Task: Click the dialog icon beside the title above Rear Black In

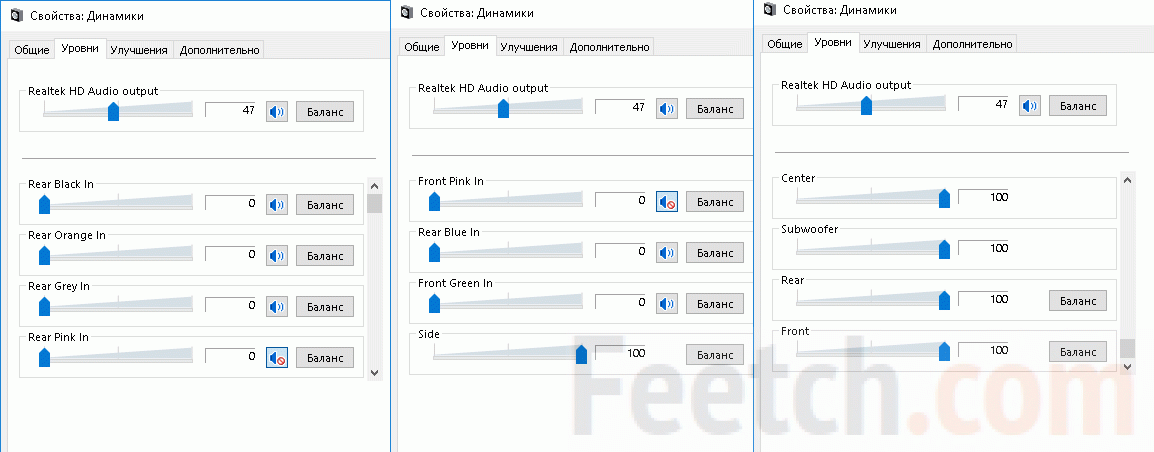Action: (x=16, y=16)
